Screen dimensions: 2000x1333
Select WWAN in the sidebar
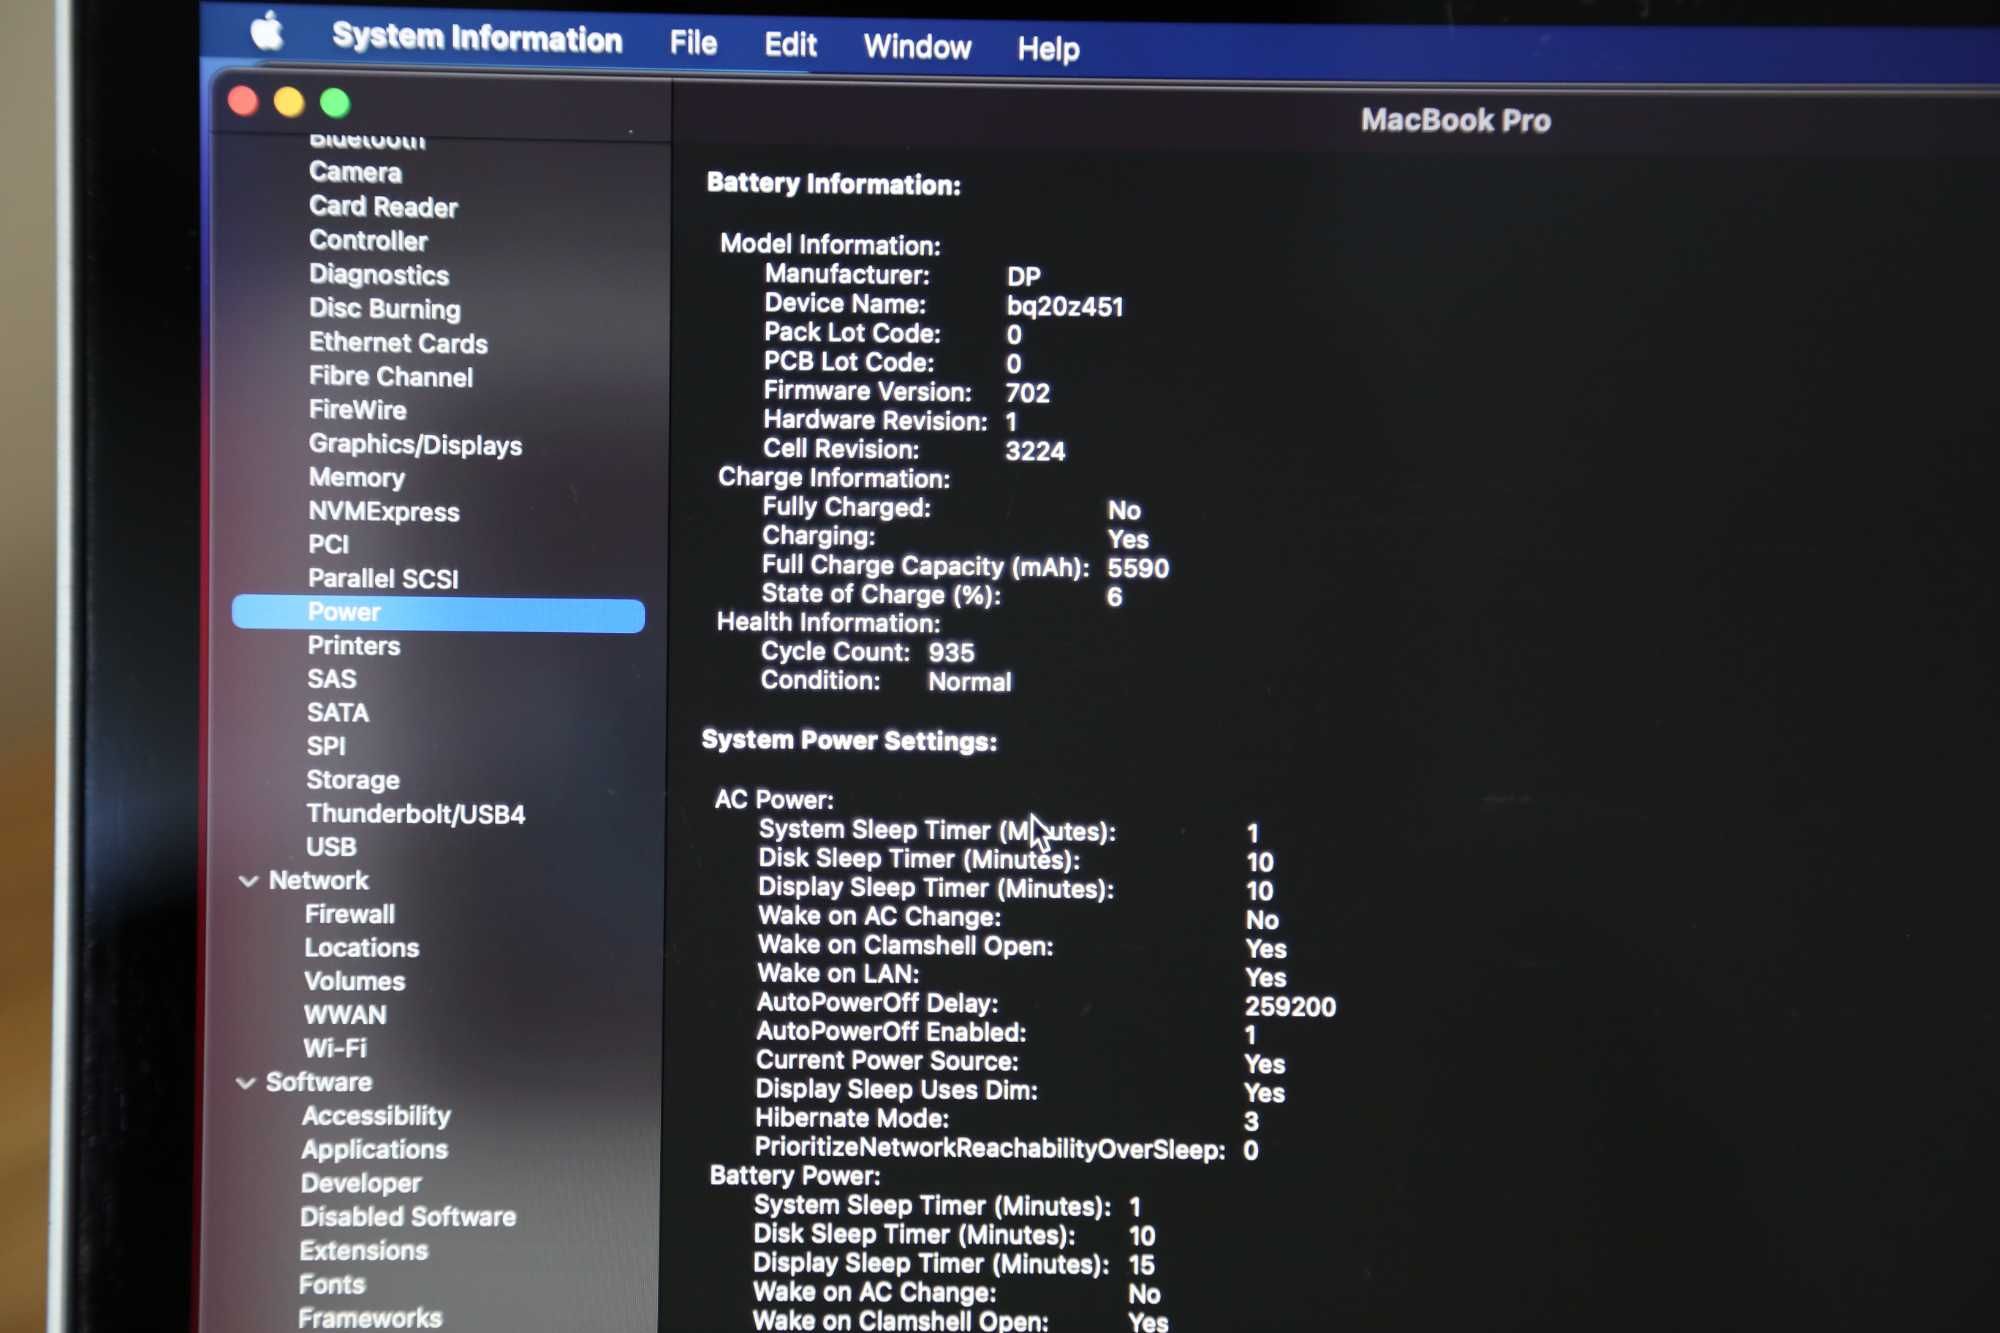tap(345, 1015)
